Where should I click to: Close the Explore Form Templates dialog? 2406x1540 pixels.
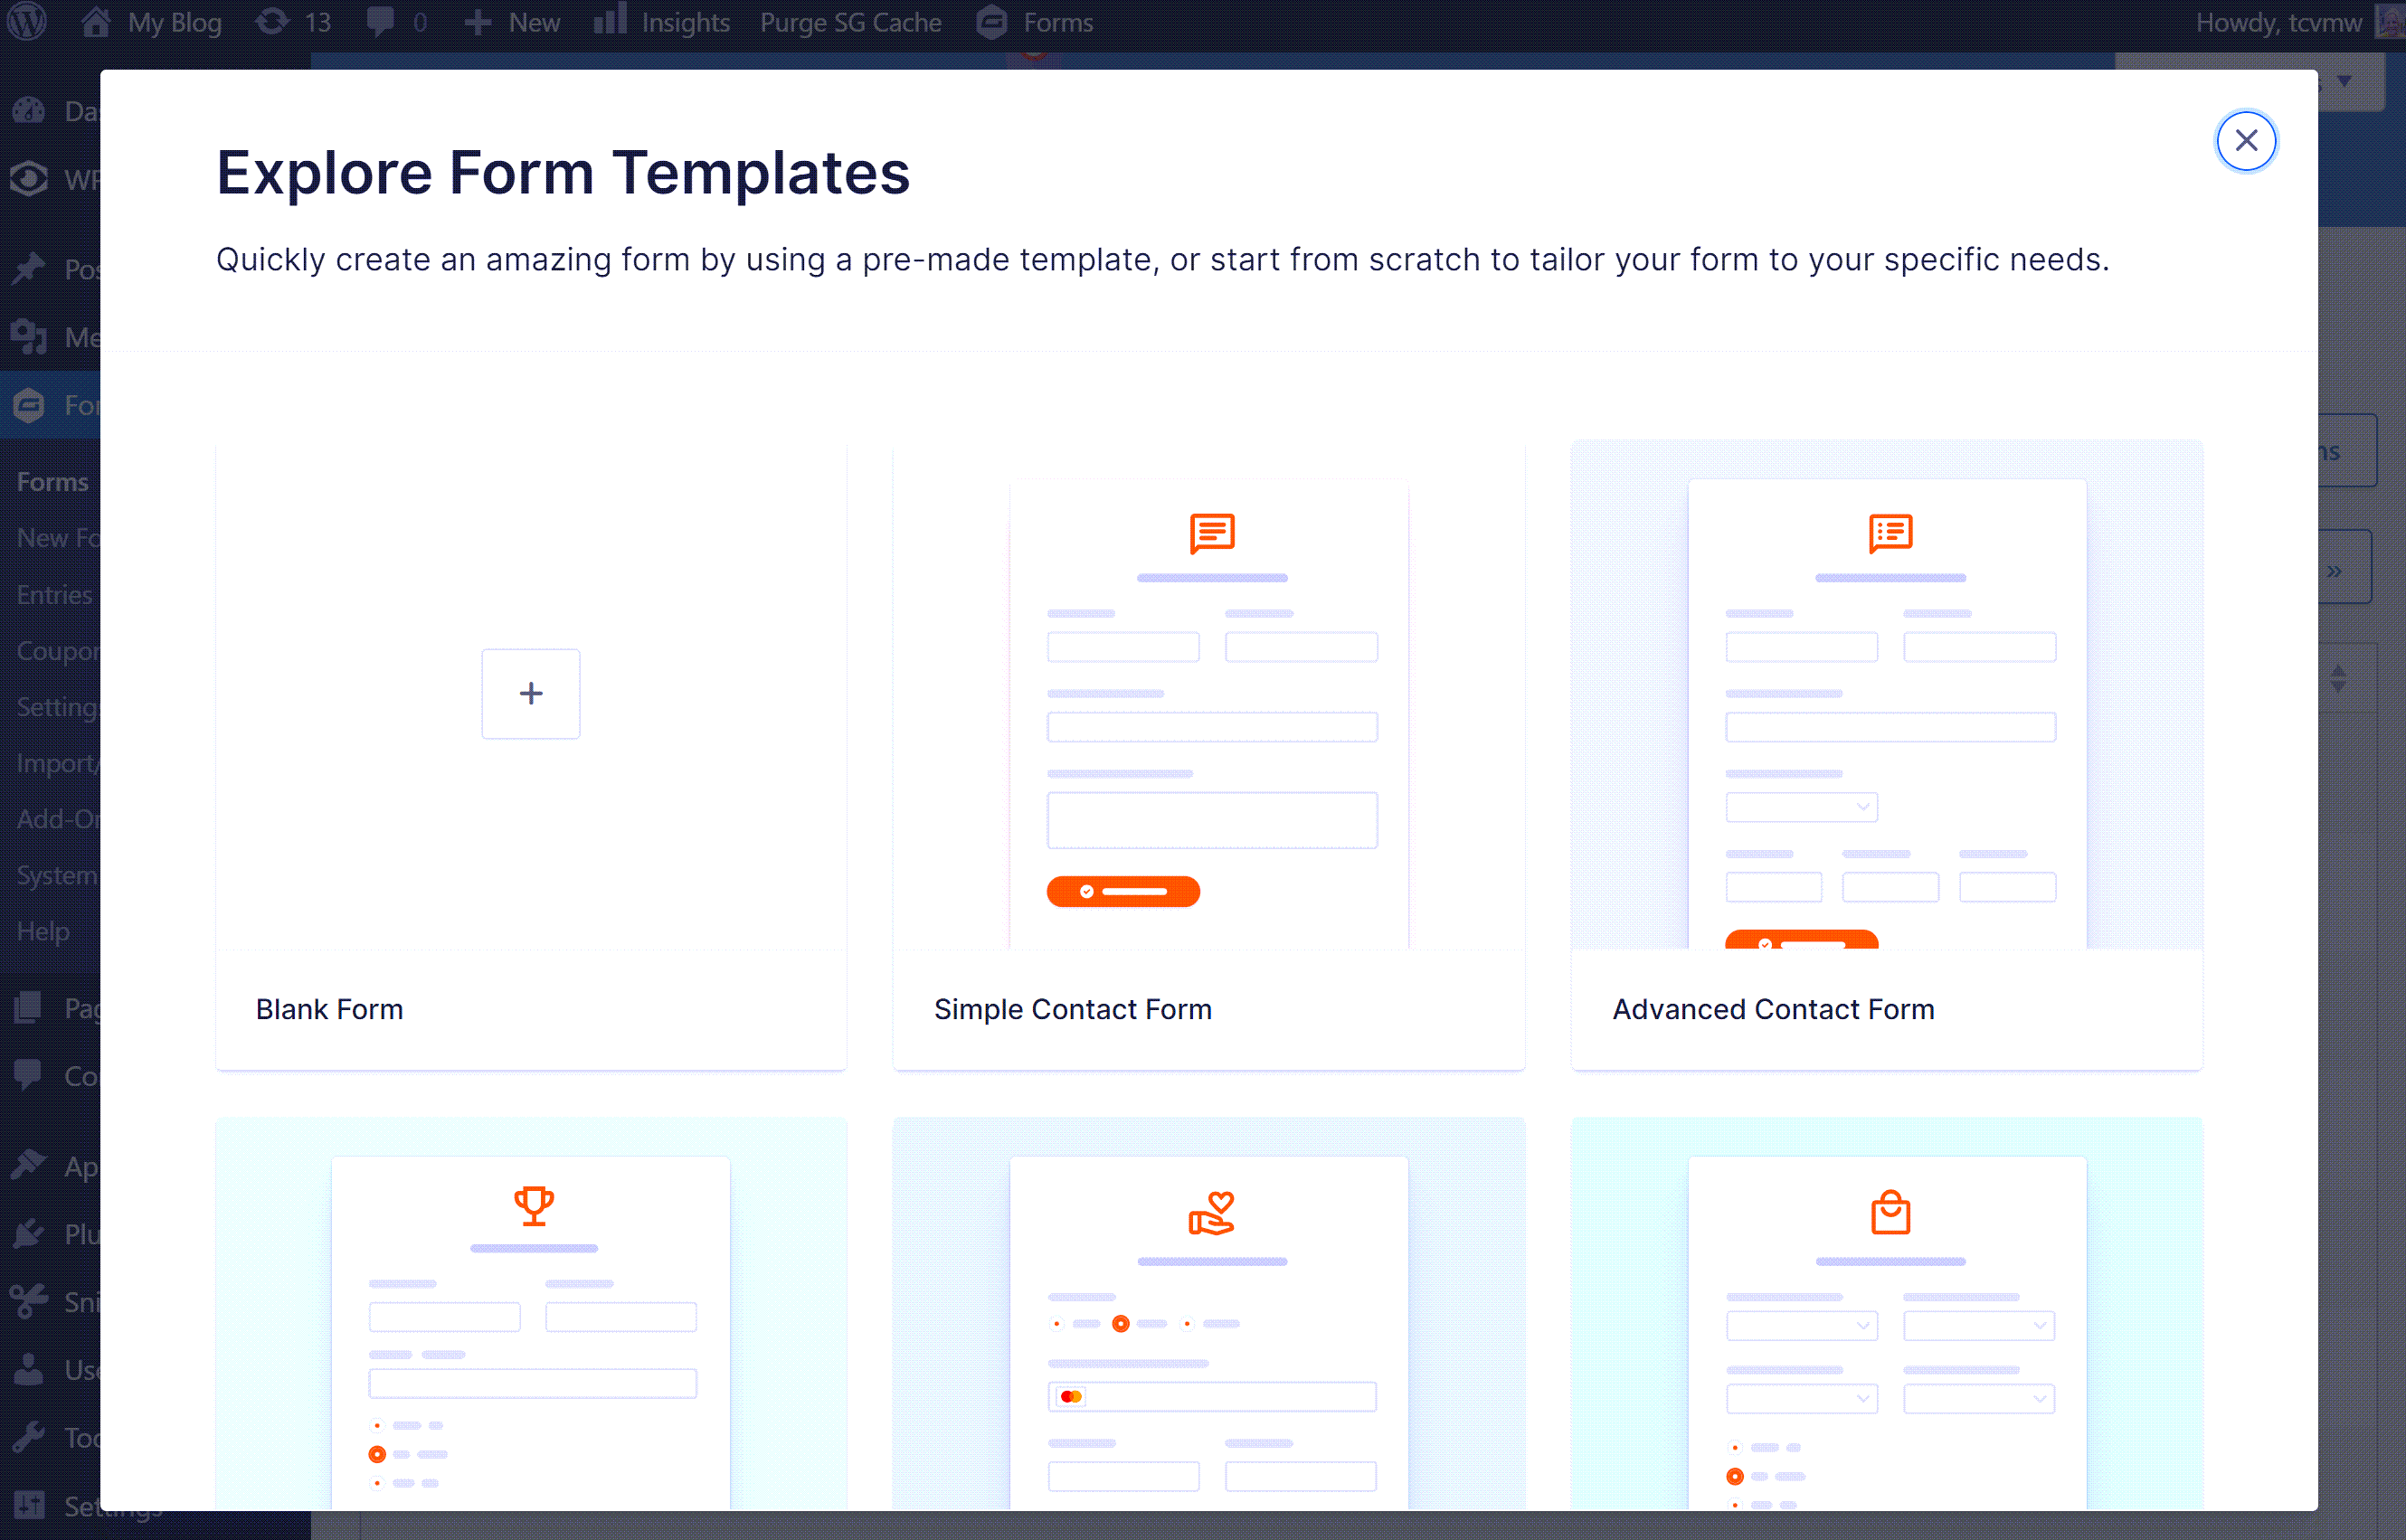pyautogui.click(x=2245, y=141)
